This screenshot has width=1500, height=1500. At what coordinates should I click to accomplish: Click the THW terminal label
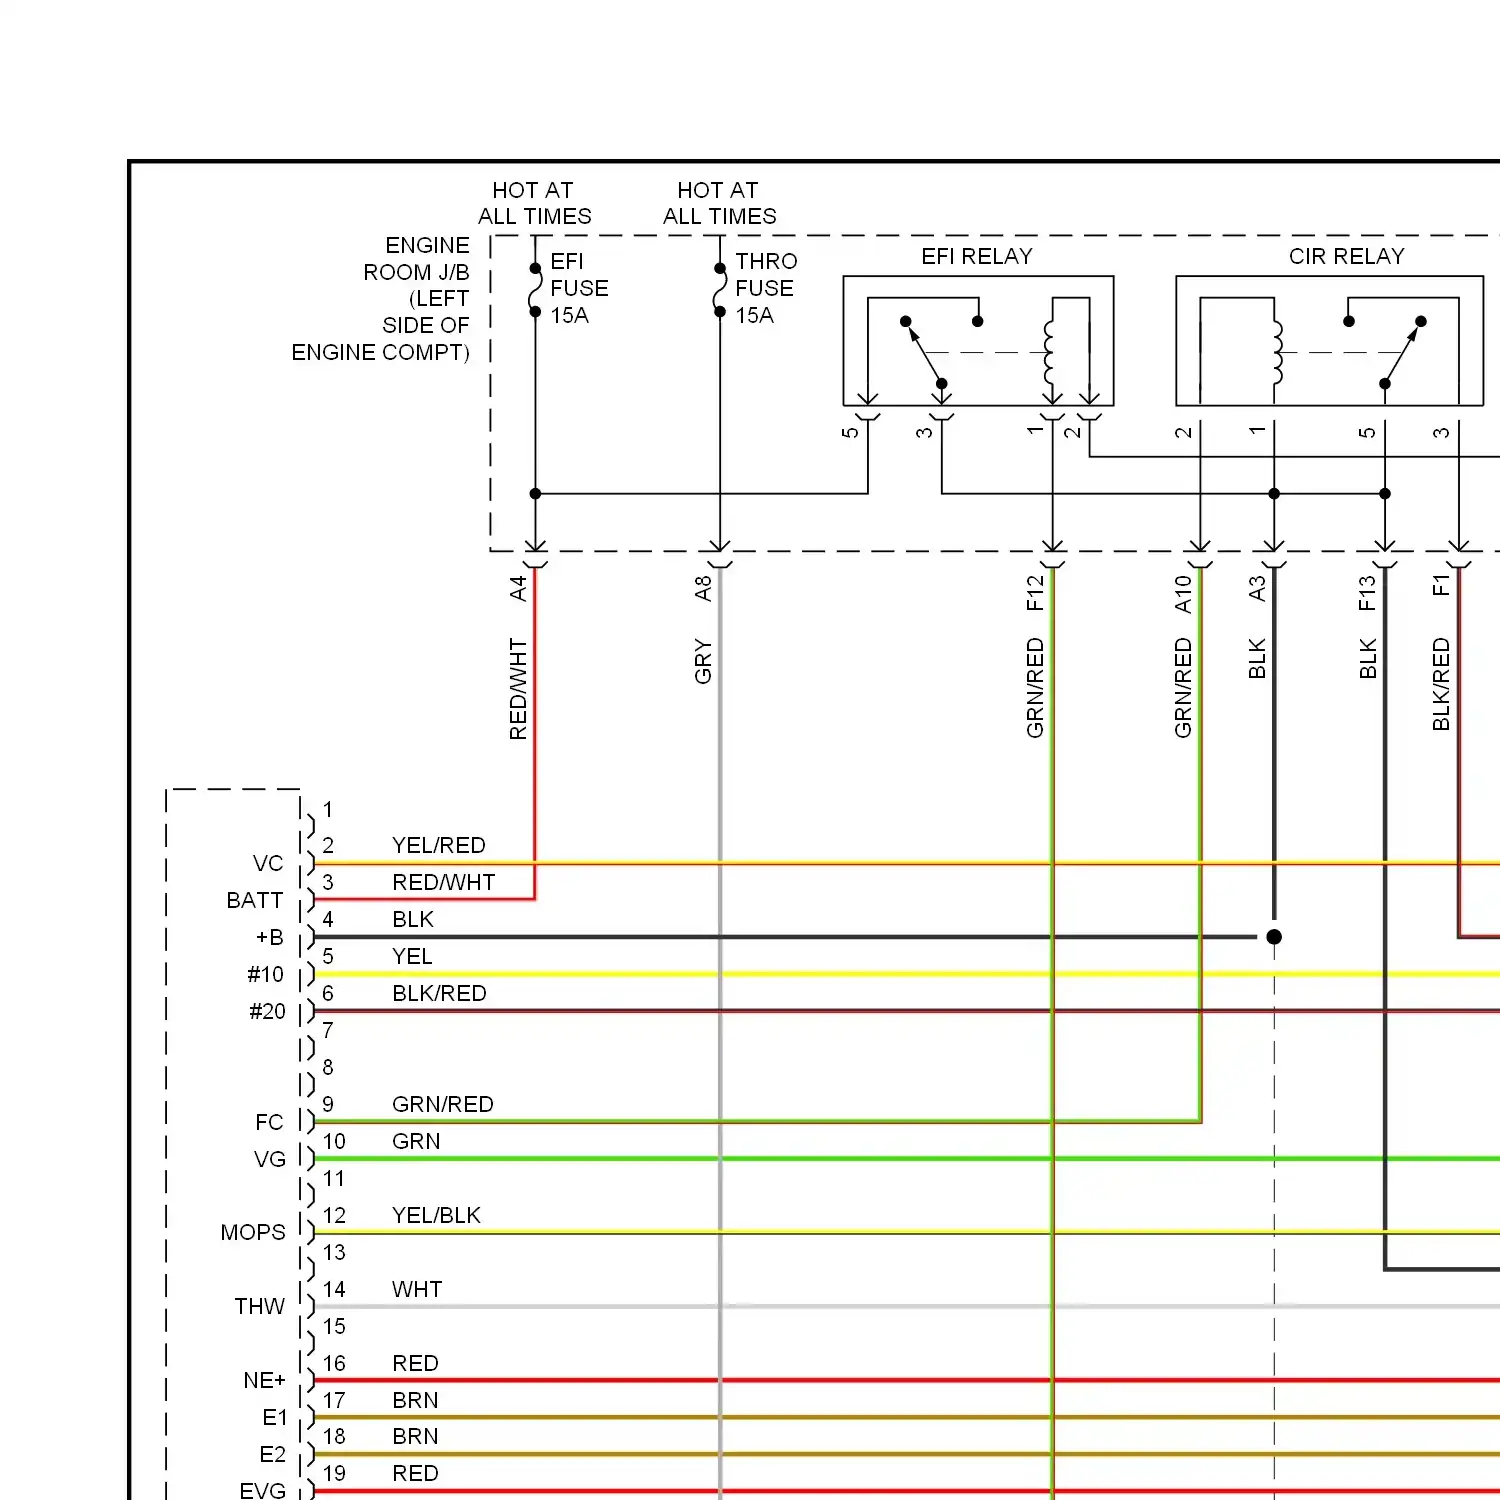tap(260, 1307)
